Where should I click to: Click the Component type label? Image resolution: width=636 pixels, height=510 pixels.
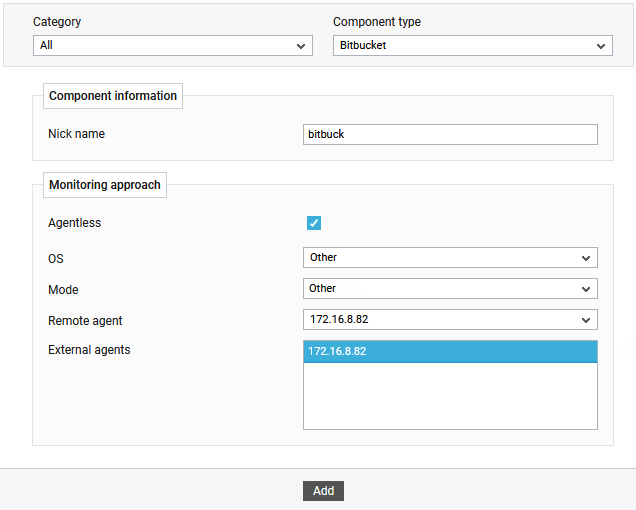[x=377, y=22]
